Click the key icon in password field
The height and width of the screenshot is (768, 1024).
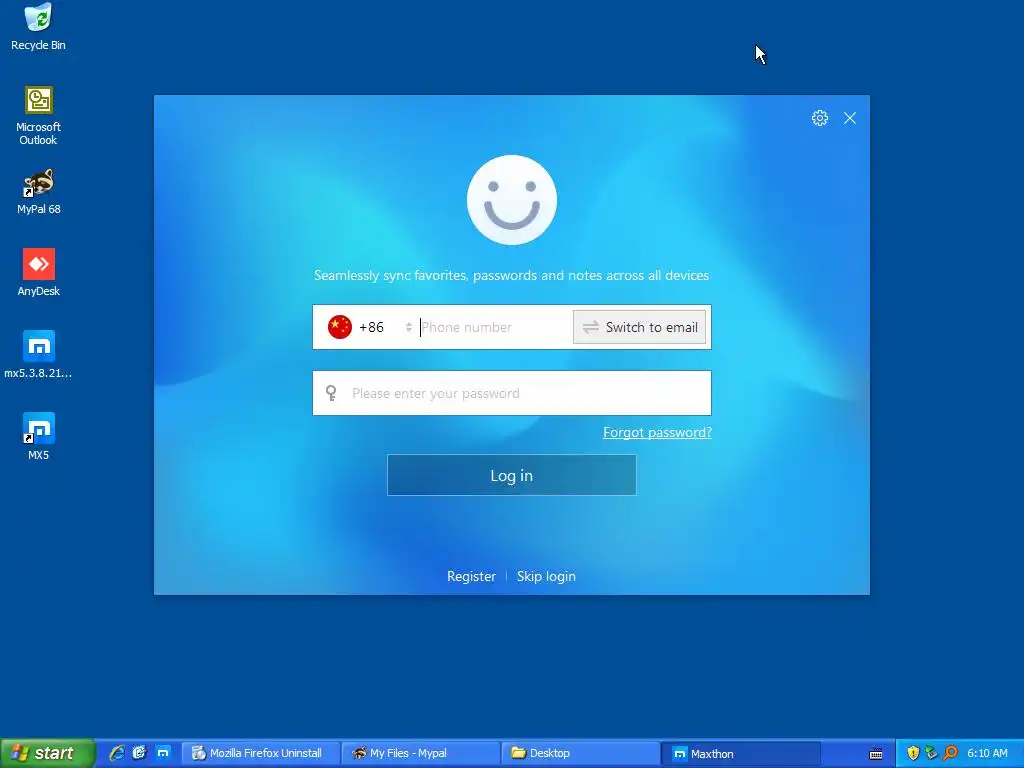click(x=331, y=393)
